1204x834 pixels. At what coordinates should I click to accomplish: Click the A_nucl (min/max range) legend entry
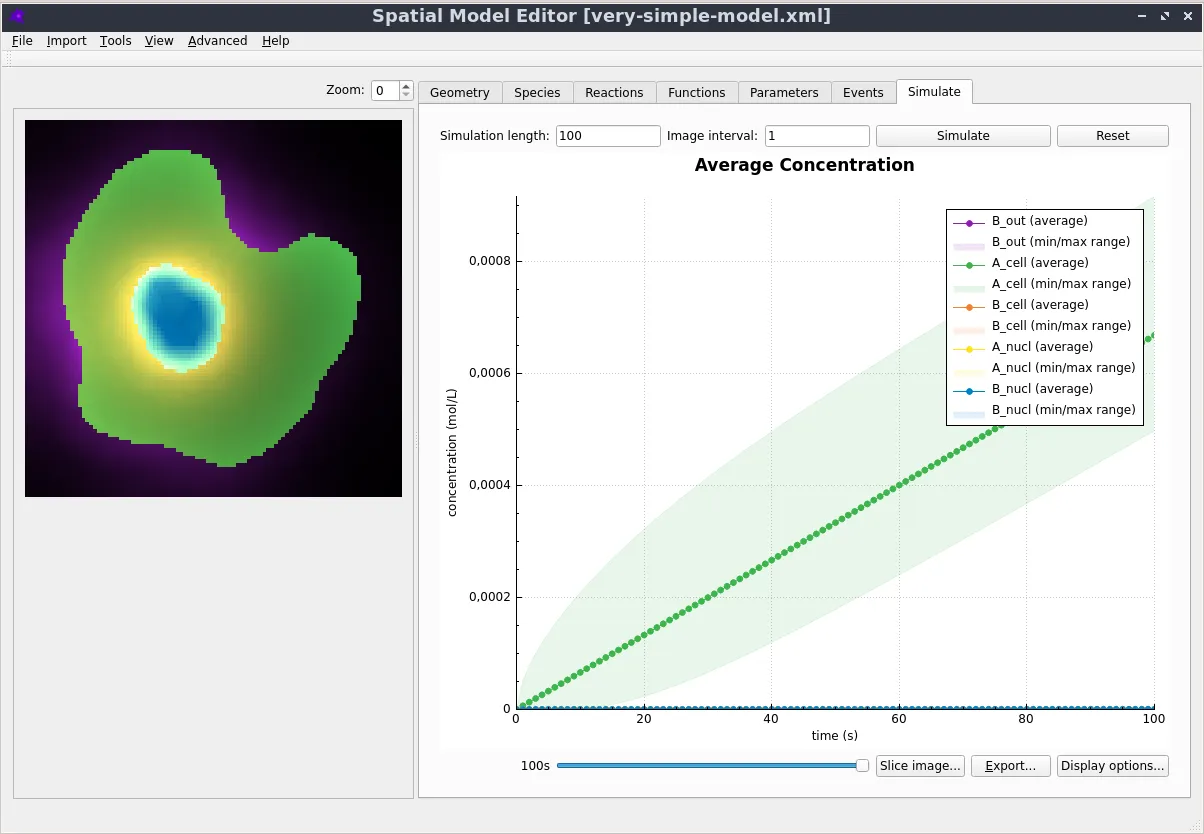[1044, 368]
